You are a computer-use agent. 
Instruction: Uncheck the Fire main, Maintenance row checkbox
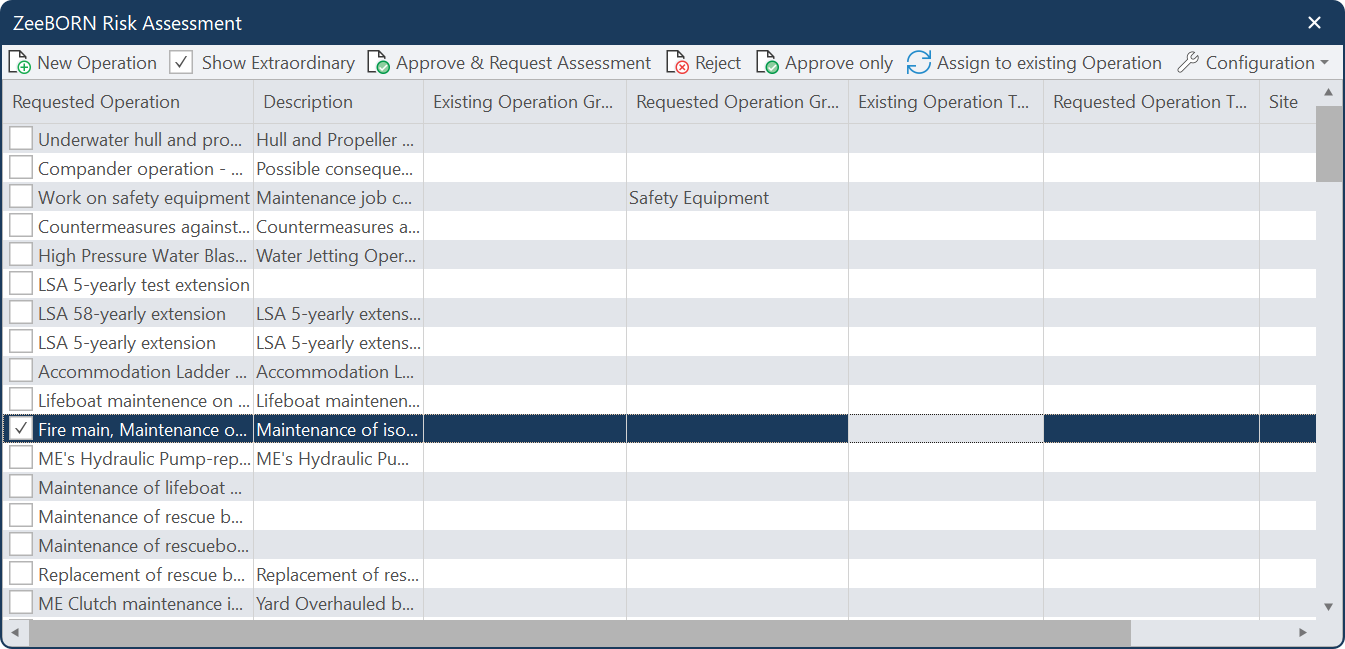[21, 429]
